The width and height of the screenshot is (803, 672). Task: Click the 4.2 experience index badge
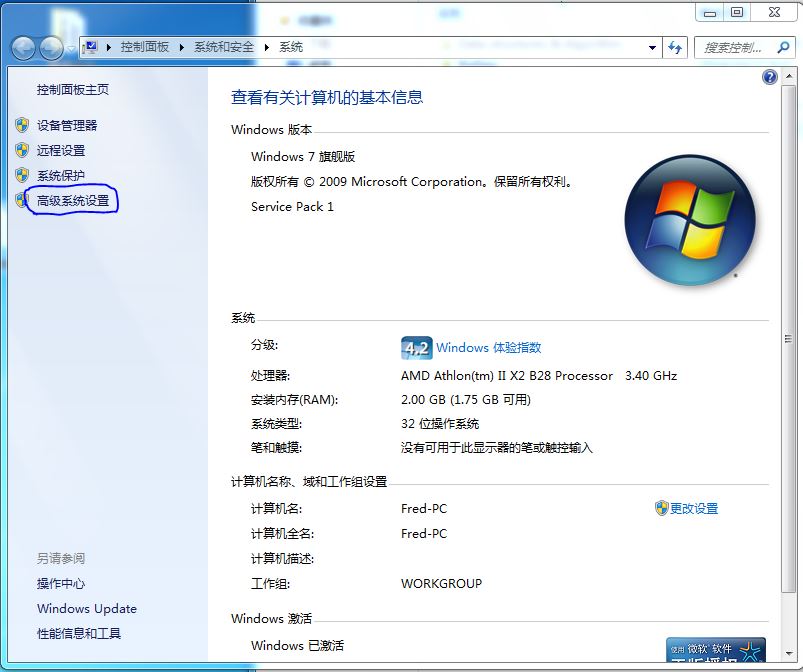pos(416,348)
